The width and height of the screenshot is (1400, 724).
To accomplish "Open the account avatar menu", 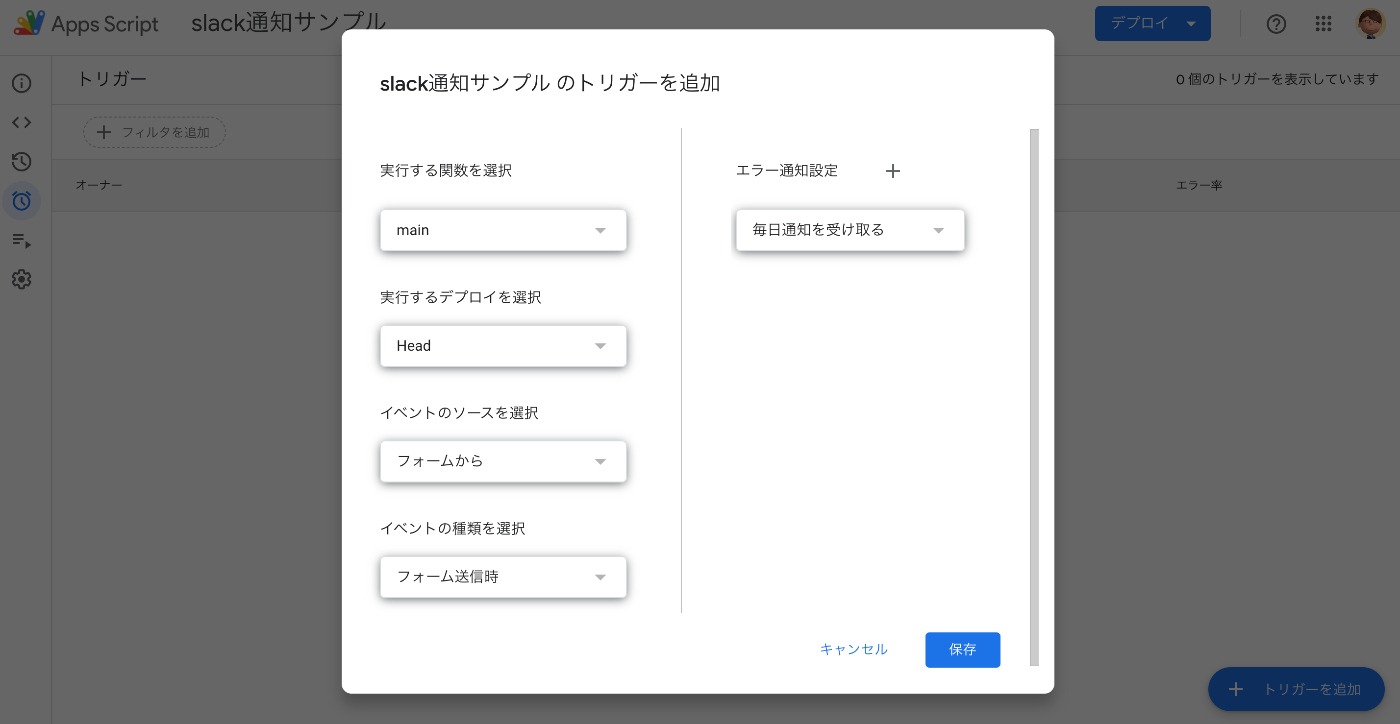I will click(1370, 24).
